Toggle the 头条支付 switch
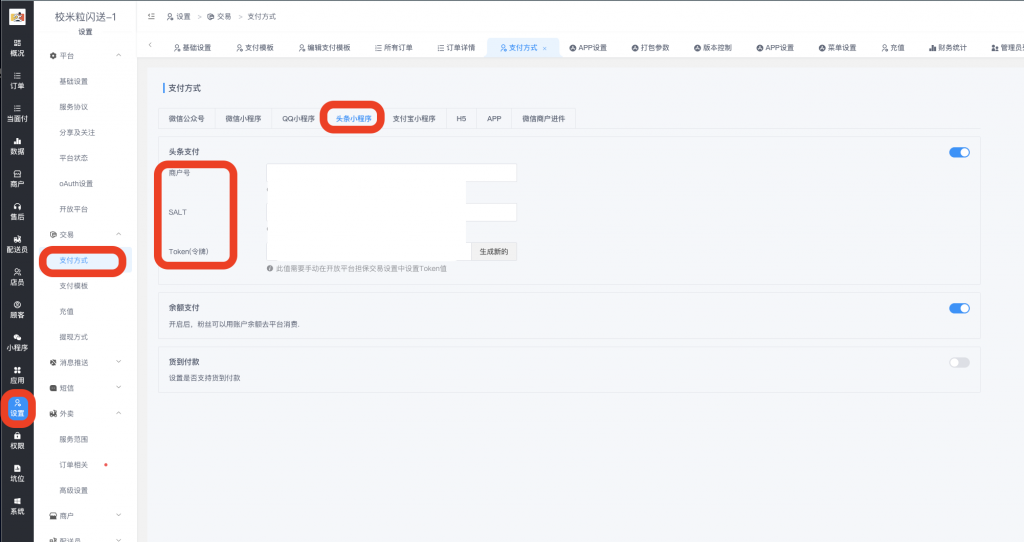Image resolution: width=1024 pixels, height=542 pixels. tap(959, 152)
